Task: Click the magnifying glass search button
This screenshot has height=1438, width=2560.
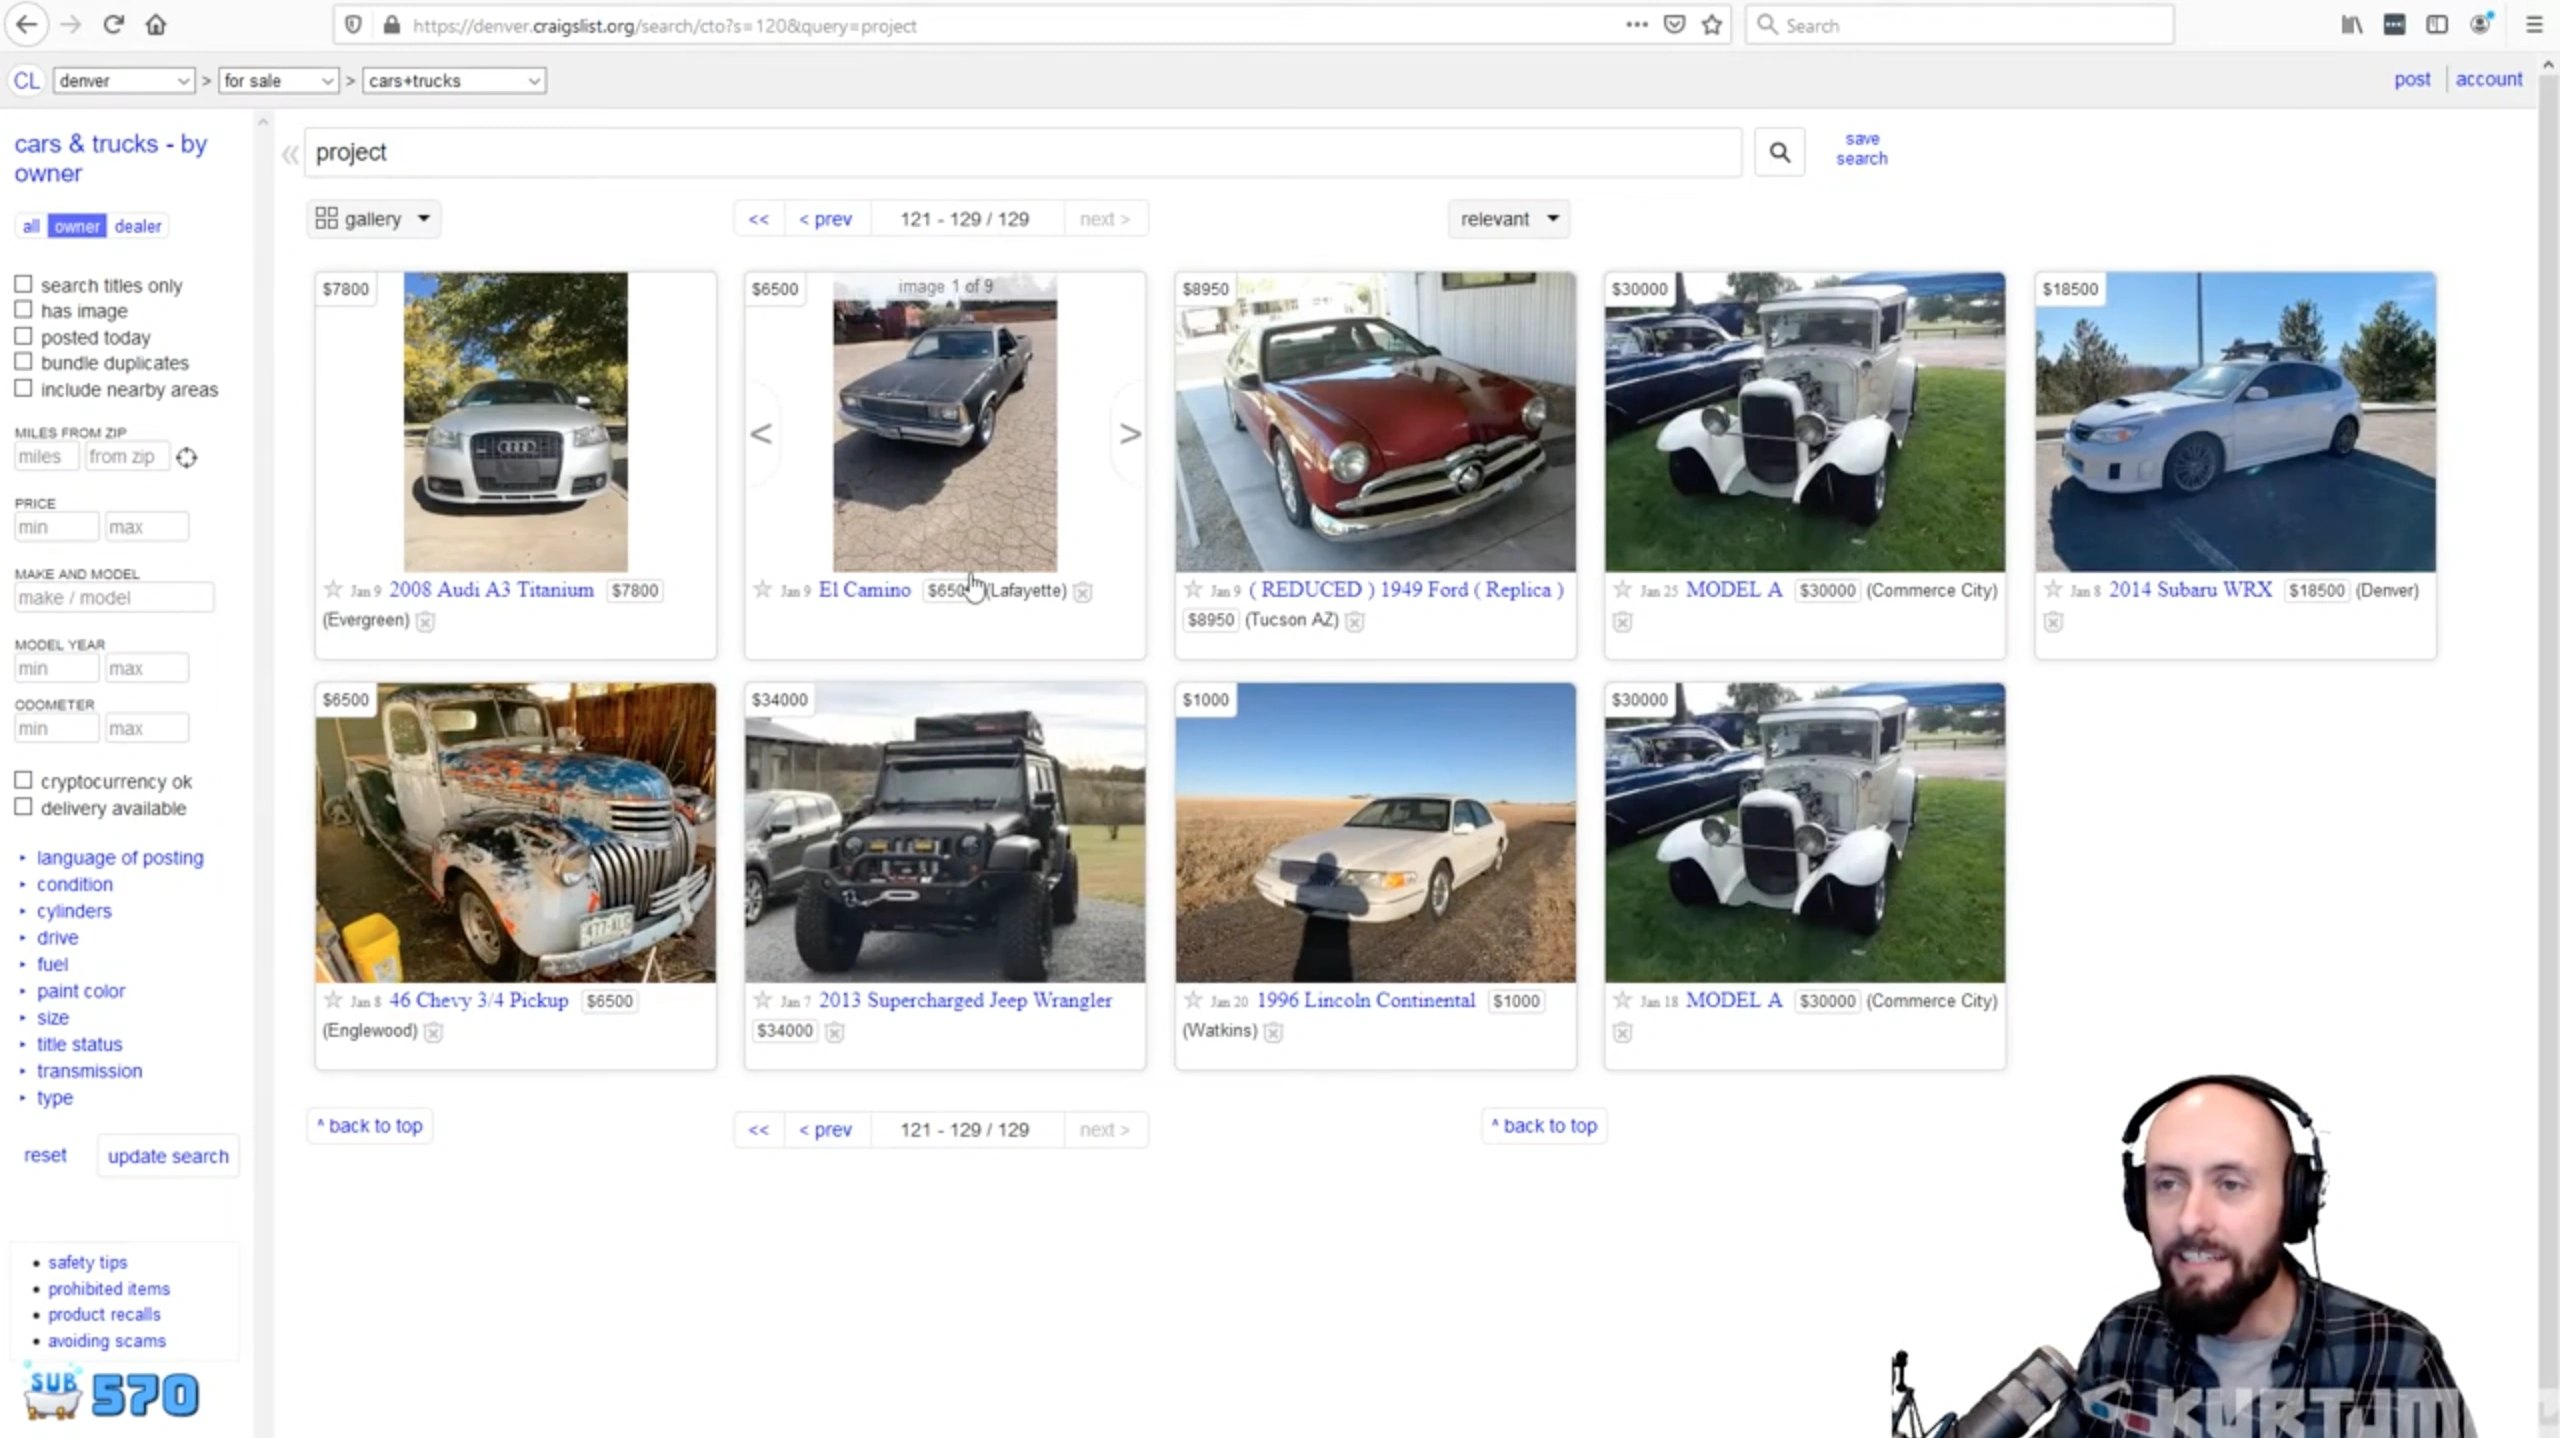Action: pos(1779,152)
